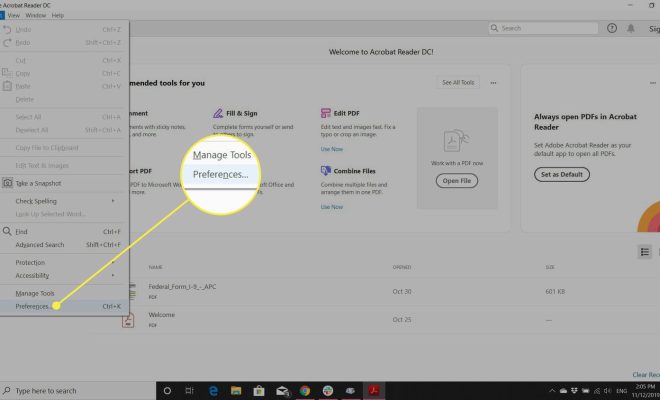Expand the Protection submenu arrow
This screenshot has height=400, width=660.
(x=113, y=262)
